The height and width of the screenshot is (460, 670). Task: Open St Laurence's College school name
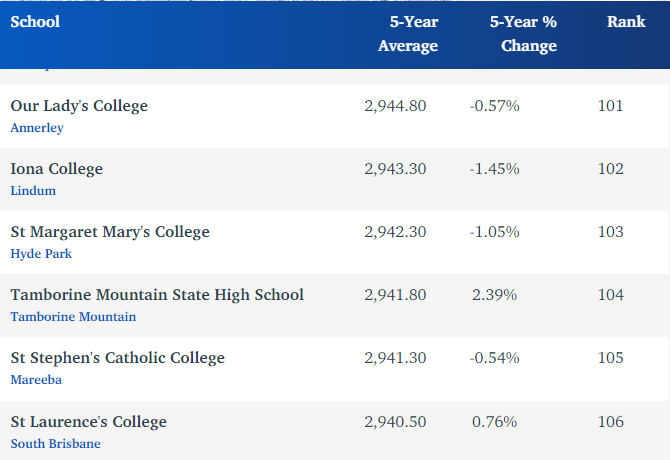(88, 420)
